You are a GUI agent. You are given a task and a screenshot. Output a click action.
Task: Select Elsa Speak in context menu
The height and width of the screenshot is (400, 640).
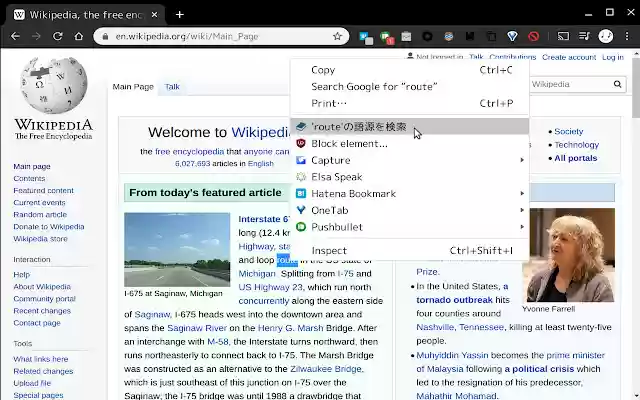(x=409, y=177)
